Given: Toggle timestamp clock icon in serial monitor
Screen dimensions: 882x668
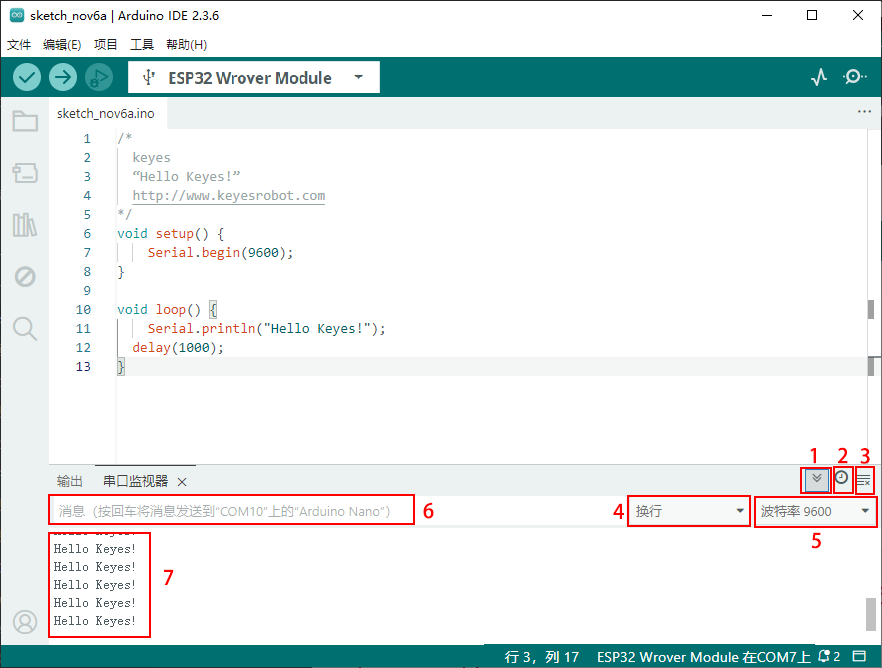Looking at the screenshot, I should pyautogui.click(x=842, y=479).
